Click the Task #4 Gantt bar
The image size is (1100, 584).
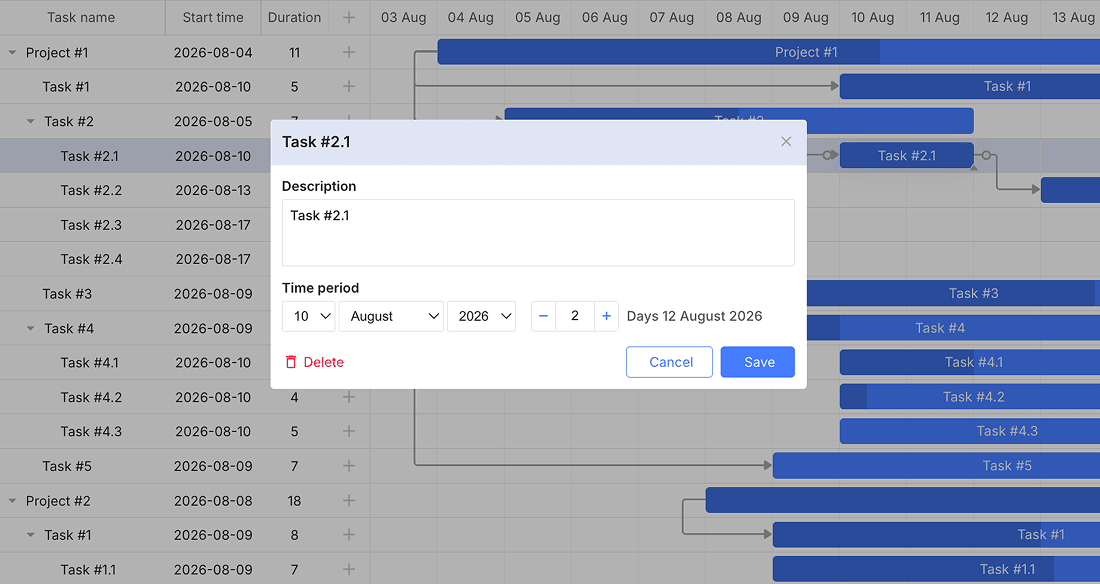pyautogui.click(x=953, y=328)
